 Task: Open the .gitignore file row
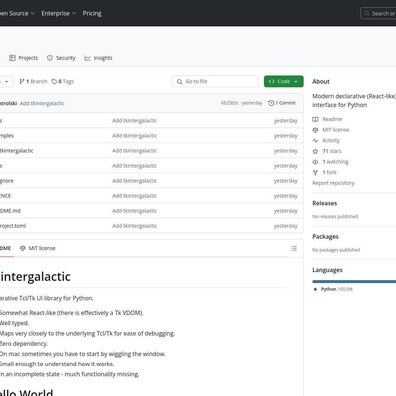pyautogui.click(x=151, y=181)
